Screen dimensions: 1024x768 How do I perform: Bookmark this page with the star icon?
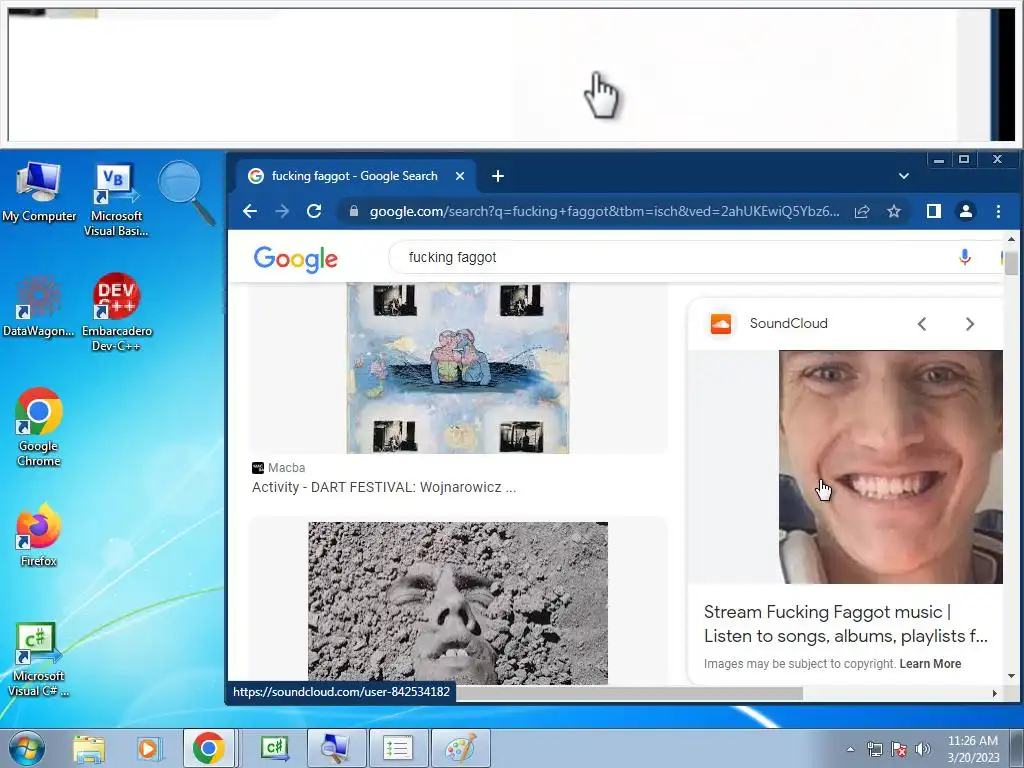pyautogui.click(x=894, y=211)
